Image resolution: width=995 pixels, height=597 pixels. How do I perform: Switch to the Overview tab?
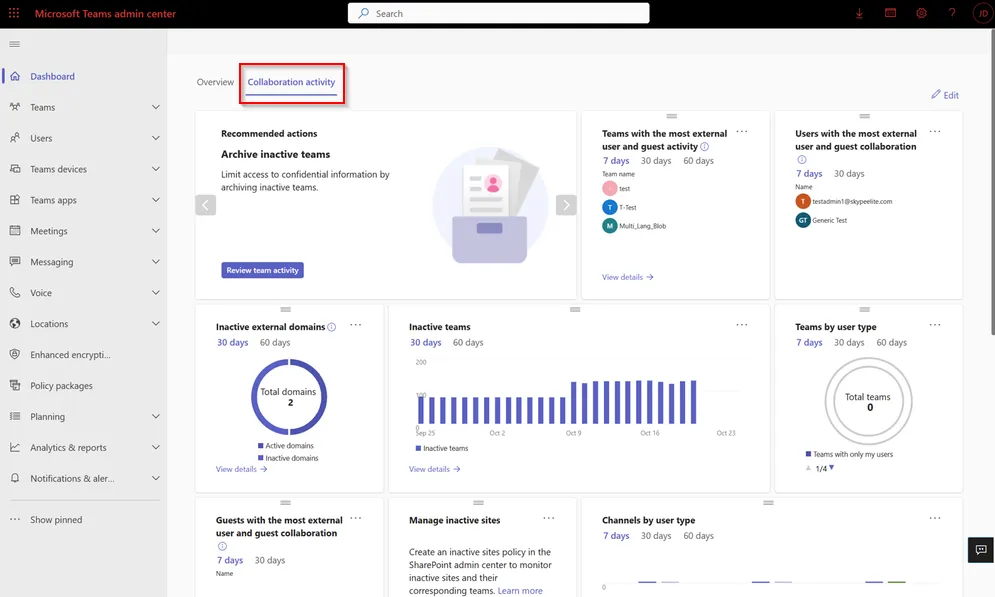(x=215, y=81)
